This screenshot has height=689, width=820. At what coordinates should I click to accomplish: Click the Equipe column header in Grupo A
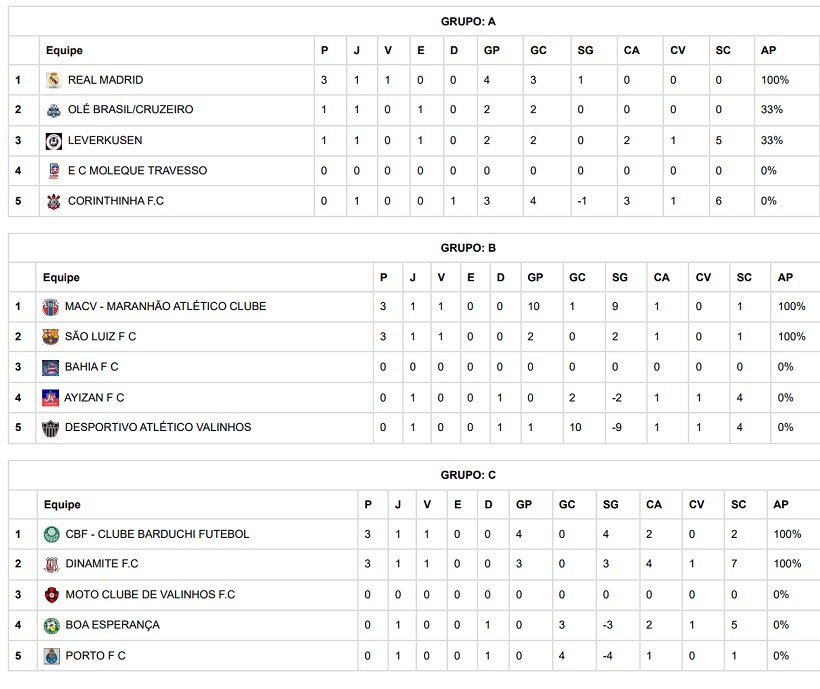64,51
